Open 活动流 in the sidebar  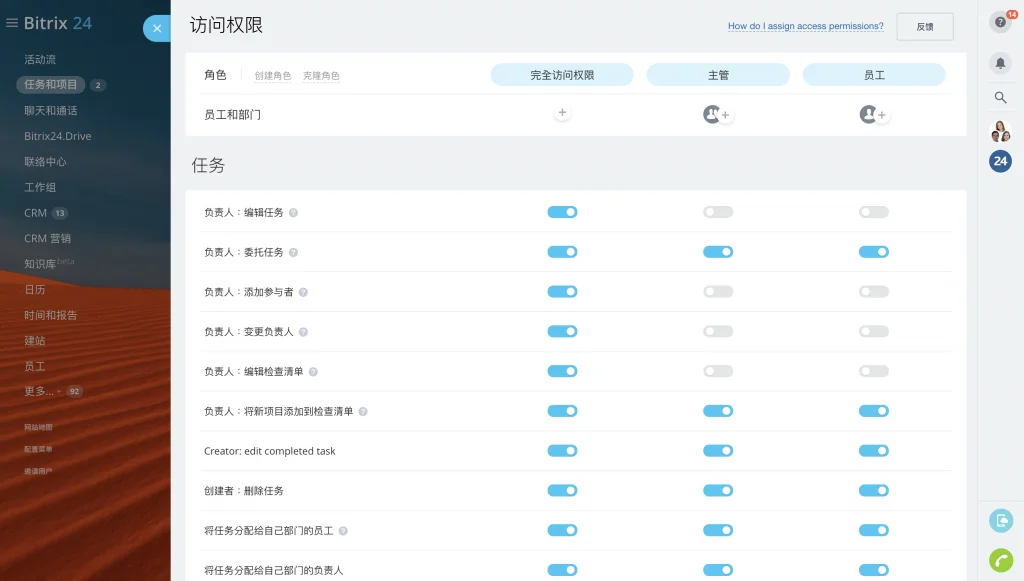pyautogui.click(x=40, y=59)
